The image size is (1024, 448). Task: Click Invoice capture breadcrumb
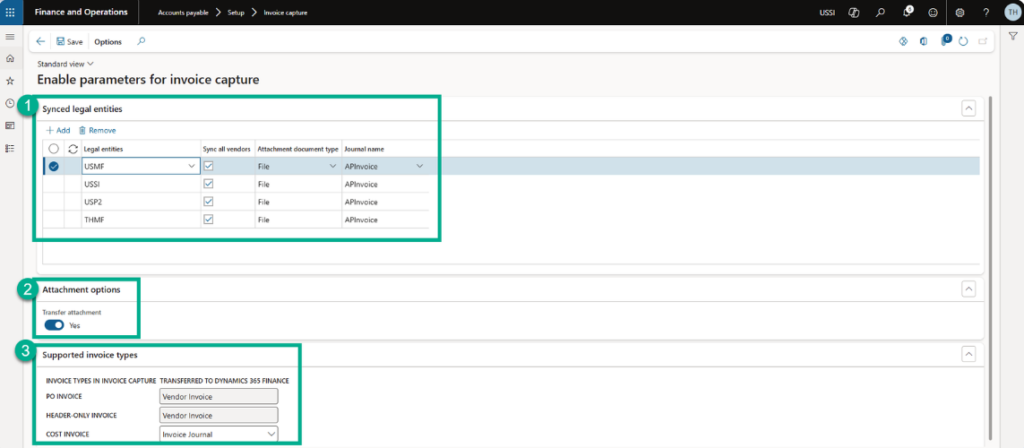point(285,12)
